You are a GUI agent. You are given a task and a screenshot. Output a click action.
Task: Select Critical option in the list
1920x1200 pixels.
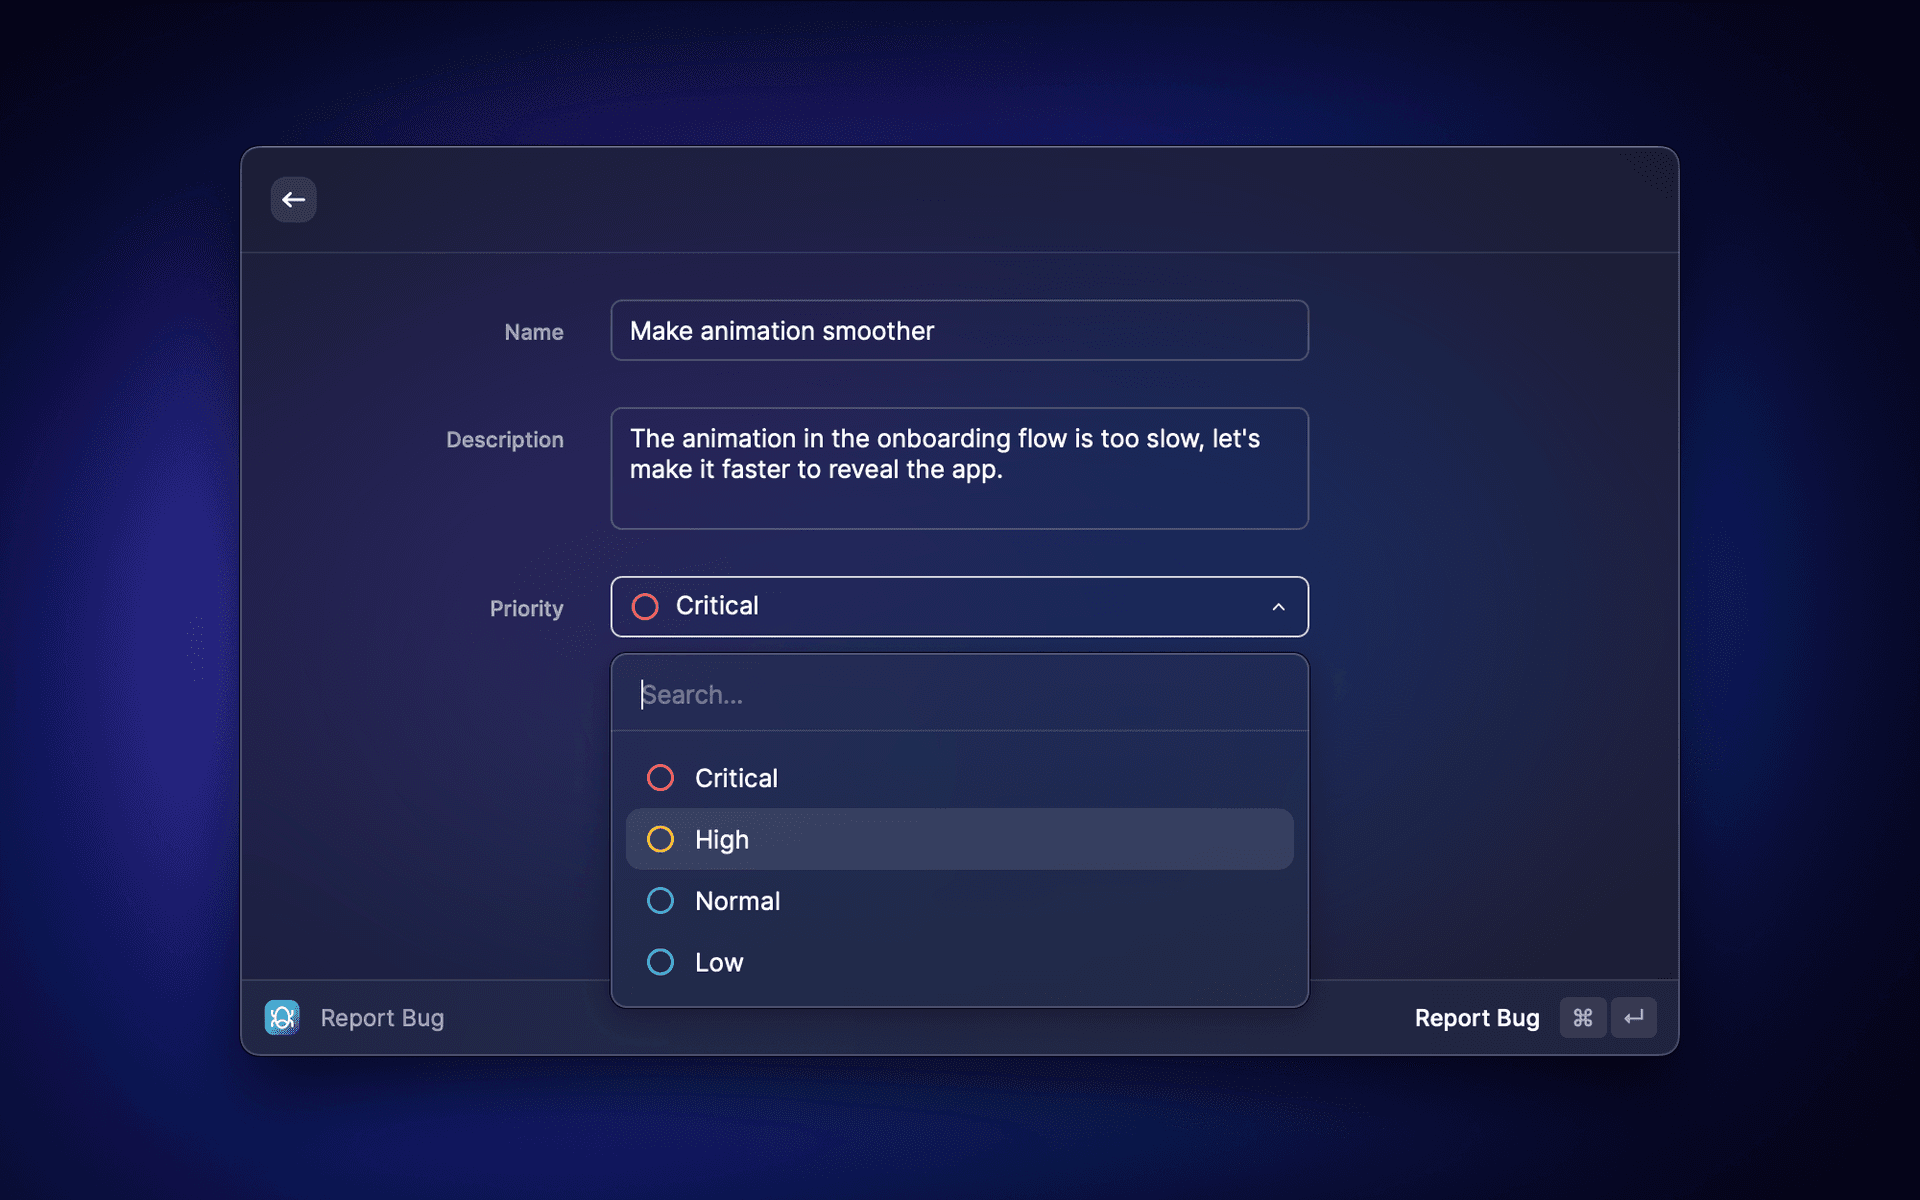736,778
